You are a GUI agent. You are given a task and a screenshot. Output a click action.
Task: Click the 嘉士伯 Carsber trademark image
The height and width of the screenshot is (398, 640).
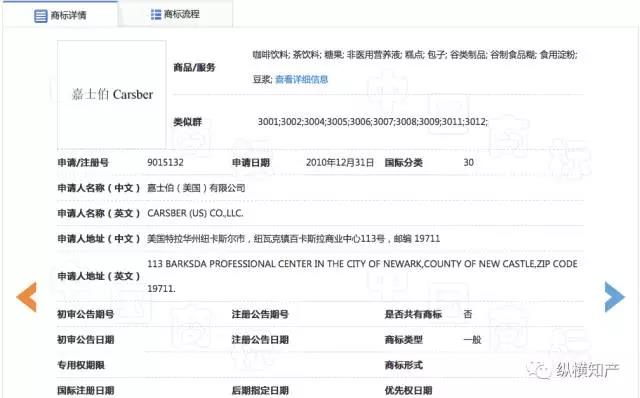tap(112, 94)
